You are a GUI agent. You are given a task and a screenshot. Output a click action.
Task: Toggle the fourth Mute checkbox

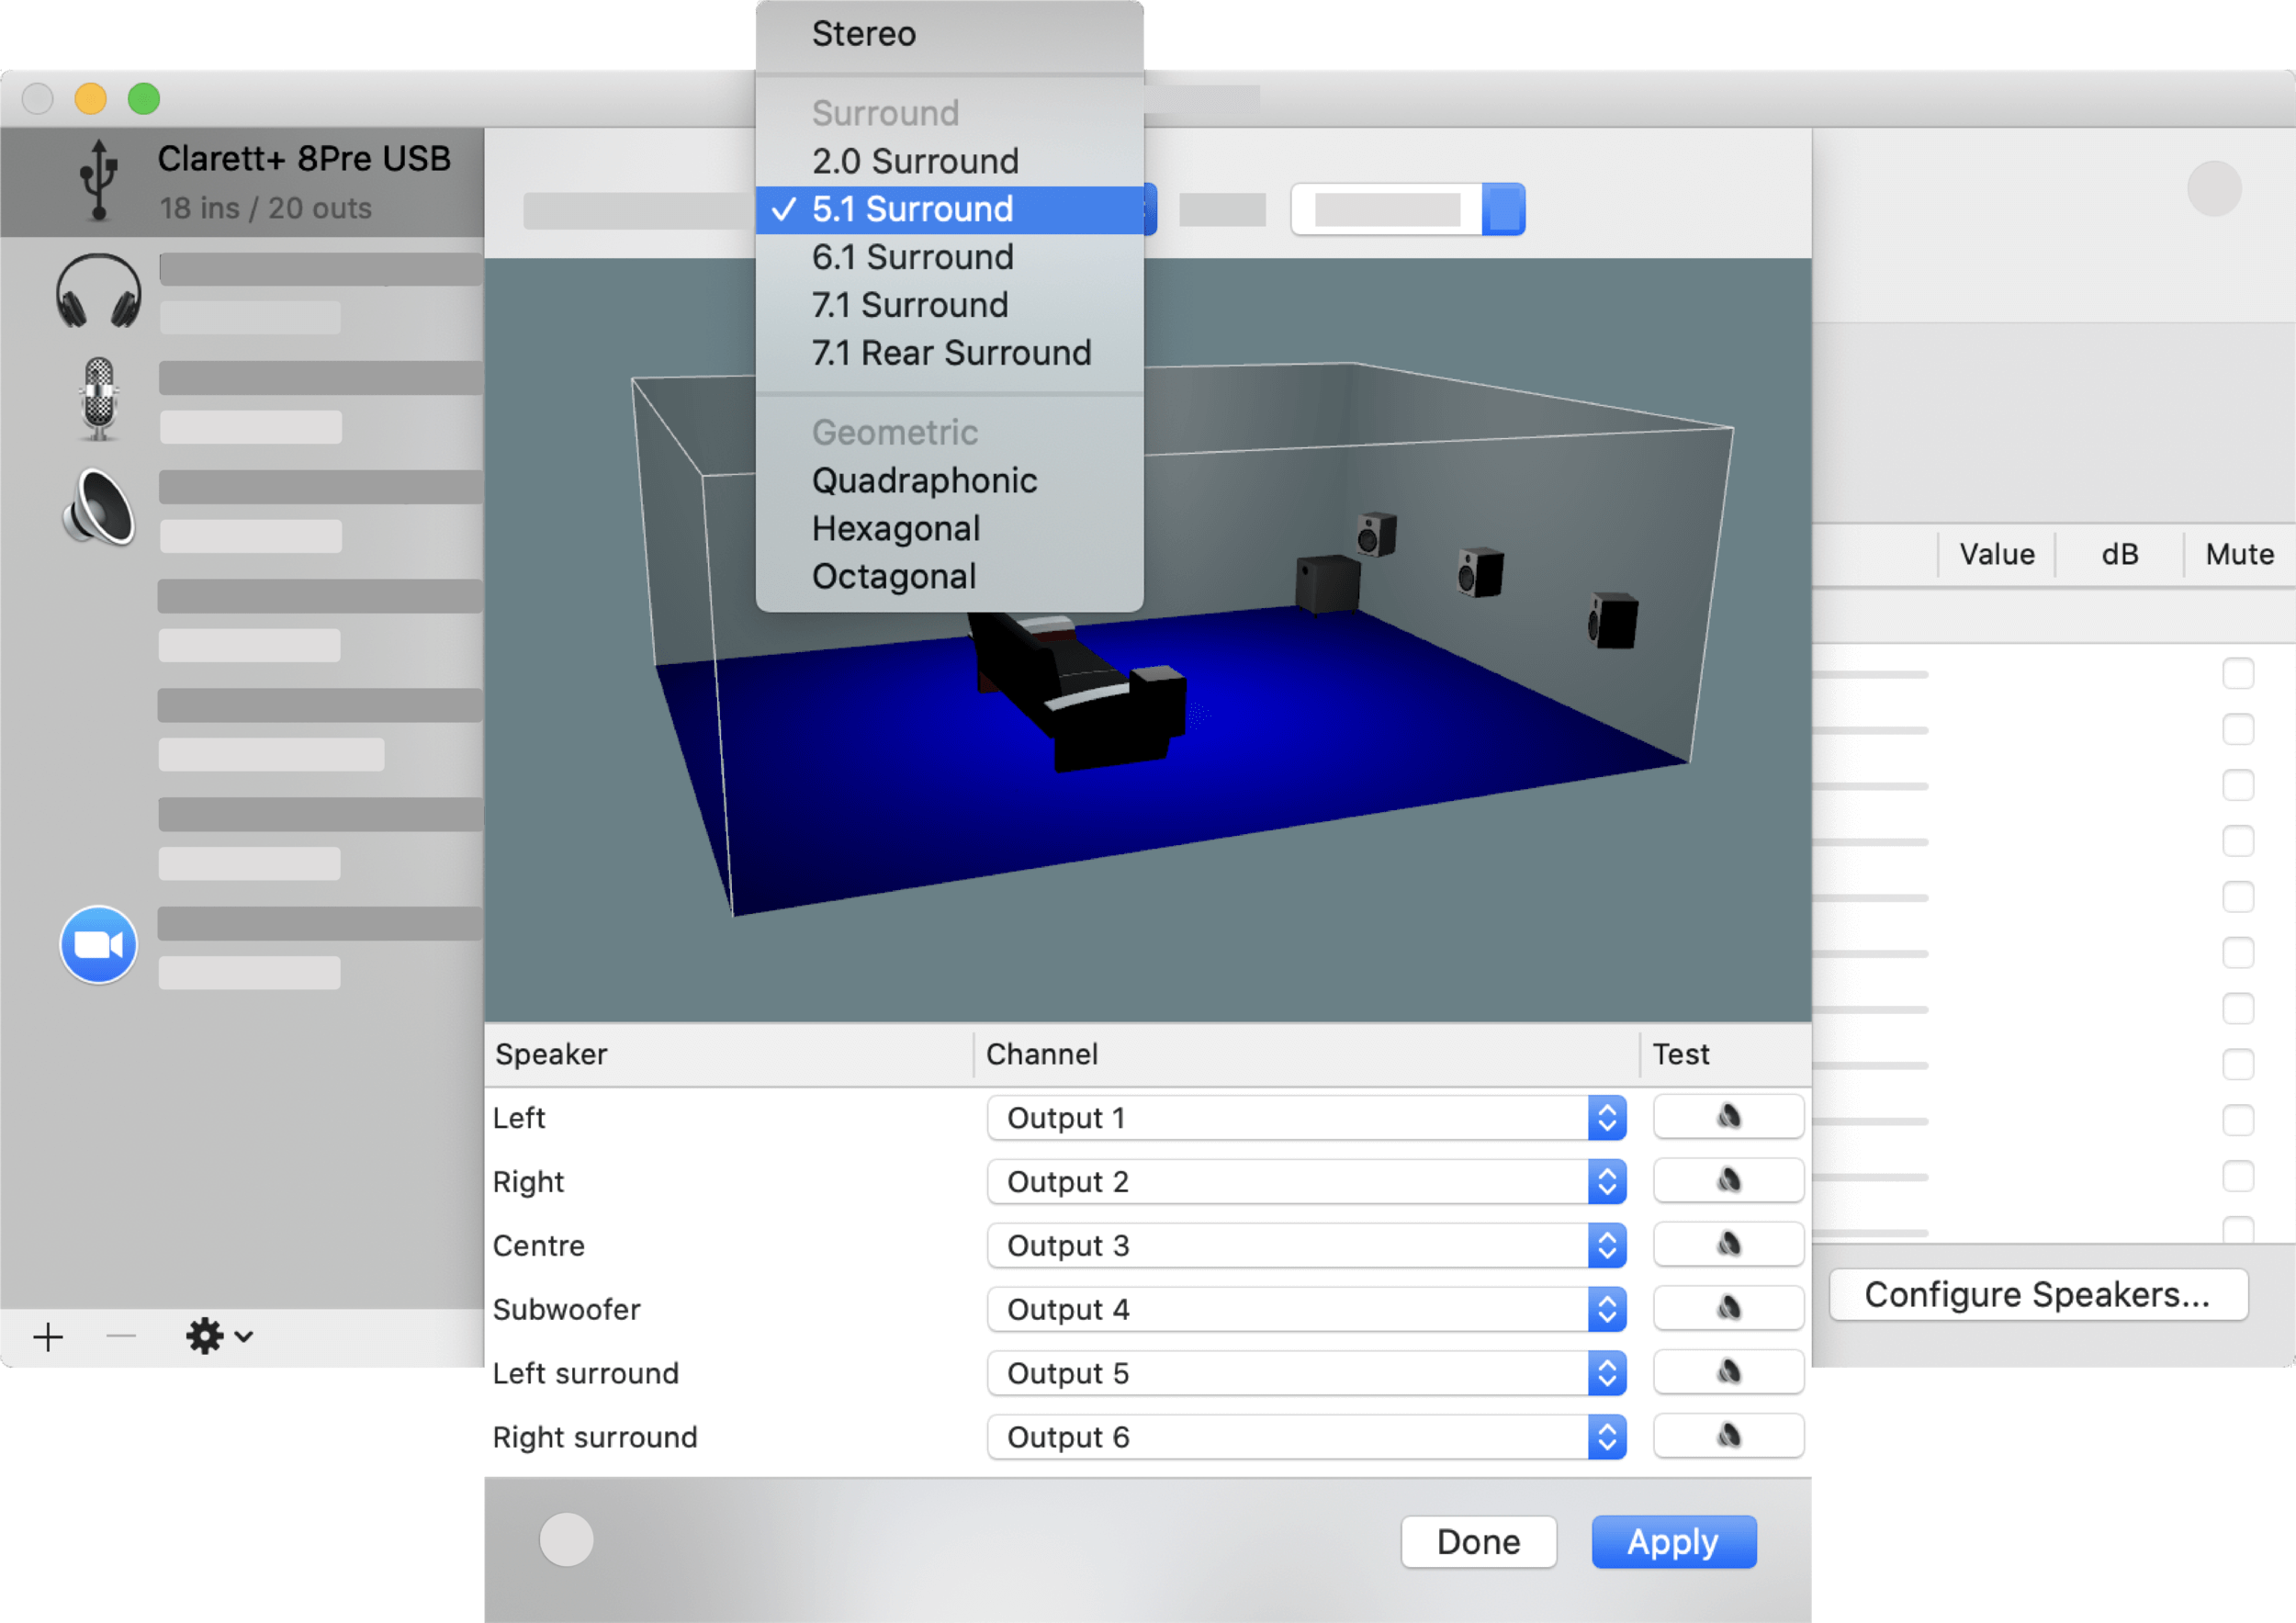(x=2238, y=842)
